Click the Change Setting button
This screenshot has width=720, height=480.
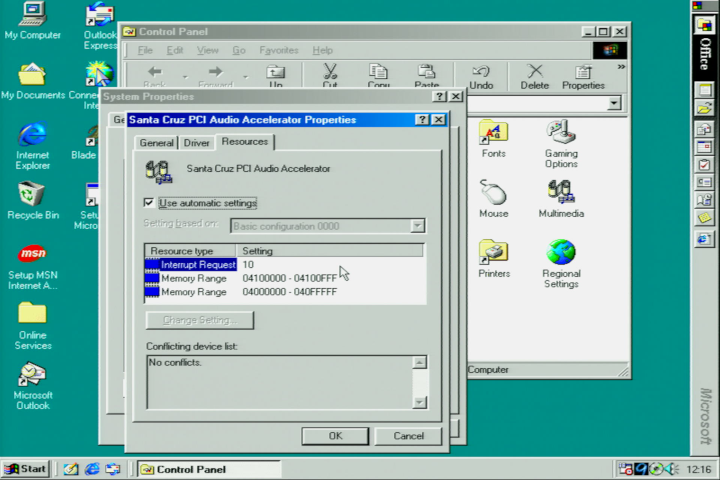(200, 320)
